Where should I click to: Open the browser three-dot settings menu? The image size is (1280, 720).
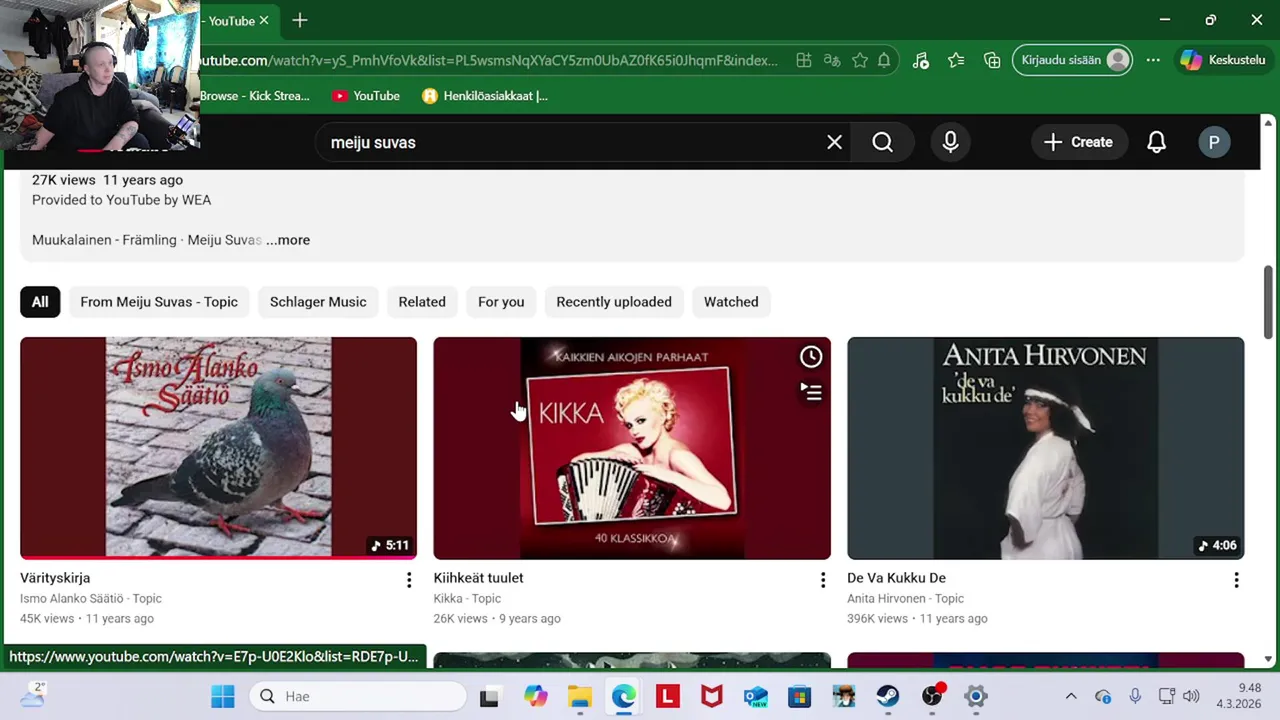tap(1153, 60)
